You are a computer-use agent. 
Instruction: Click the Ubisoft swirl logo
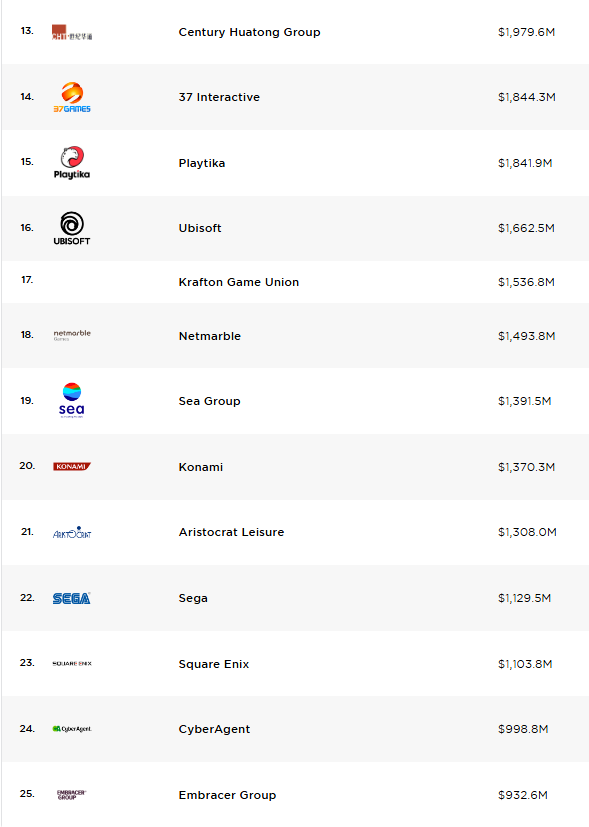(x=72, y=228)
